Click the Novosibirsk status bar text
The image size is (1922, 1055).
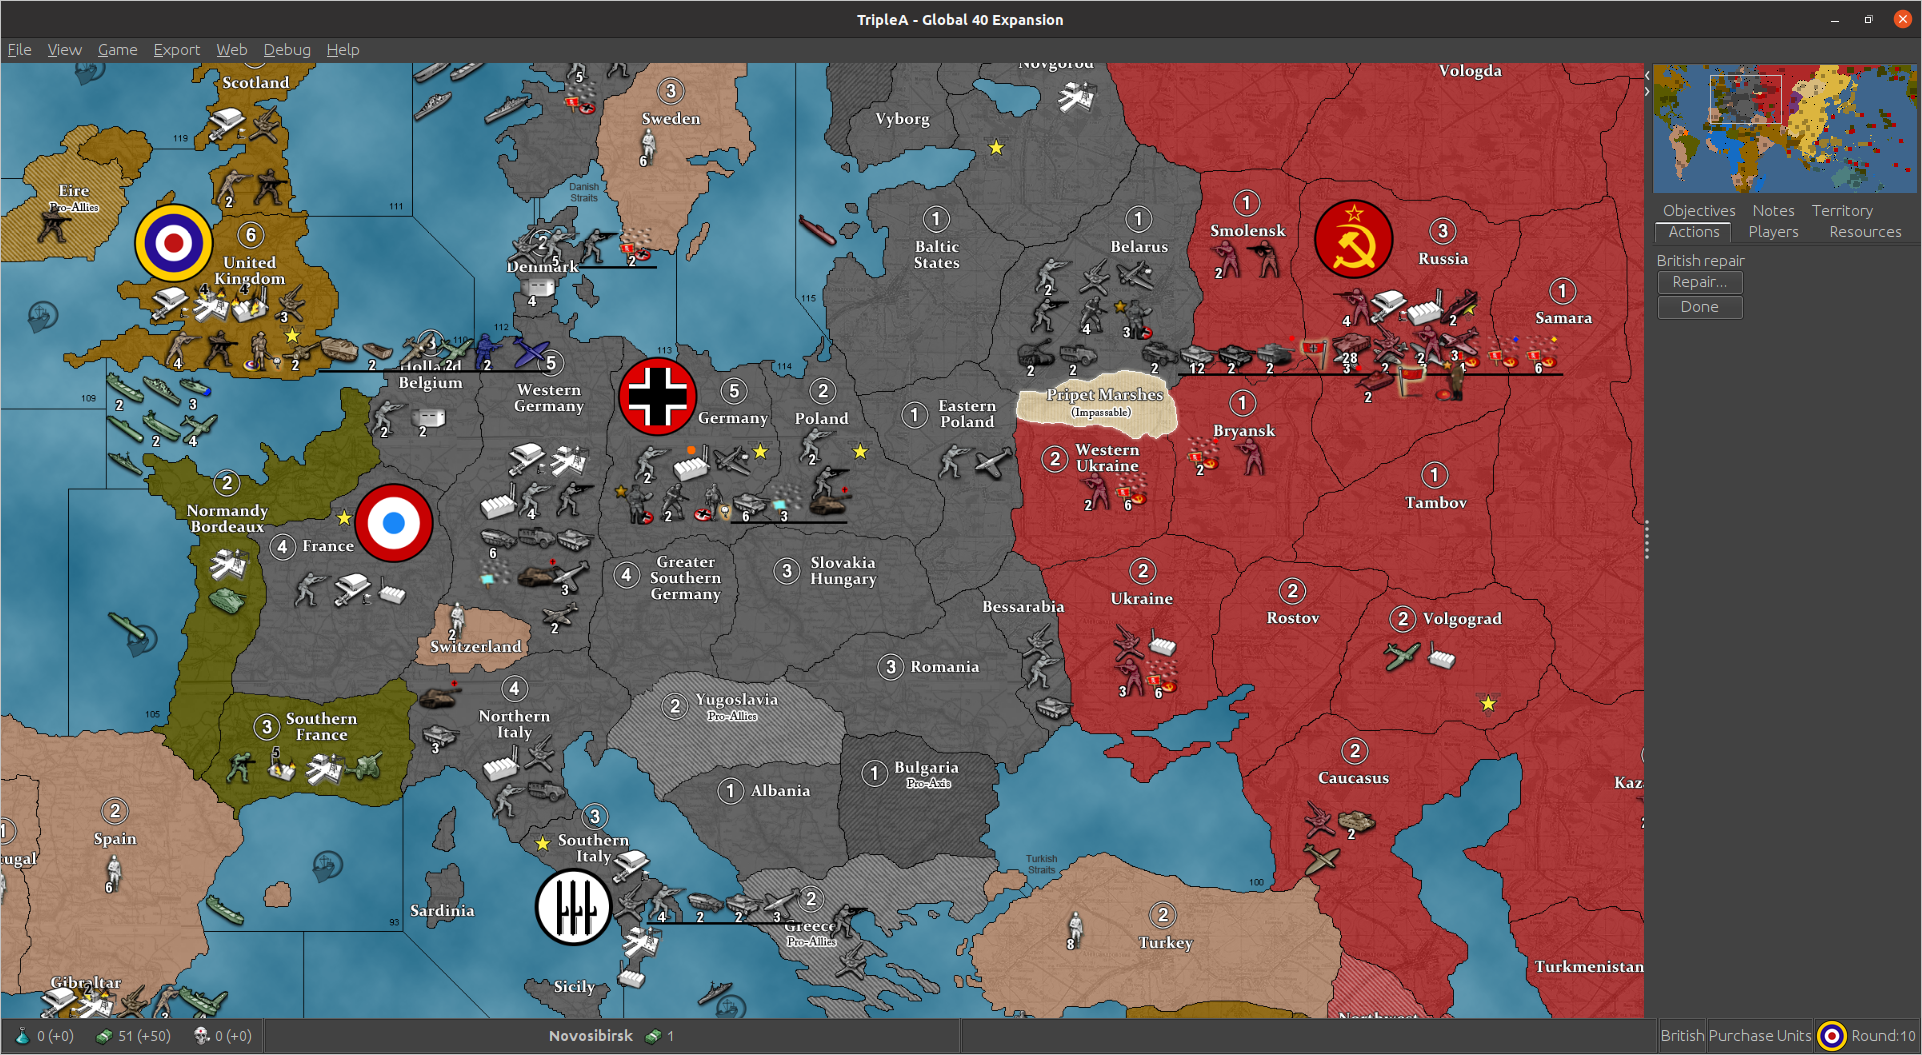(x=590, y=1036)
